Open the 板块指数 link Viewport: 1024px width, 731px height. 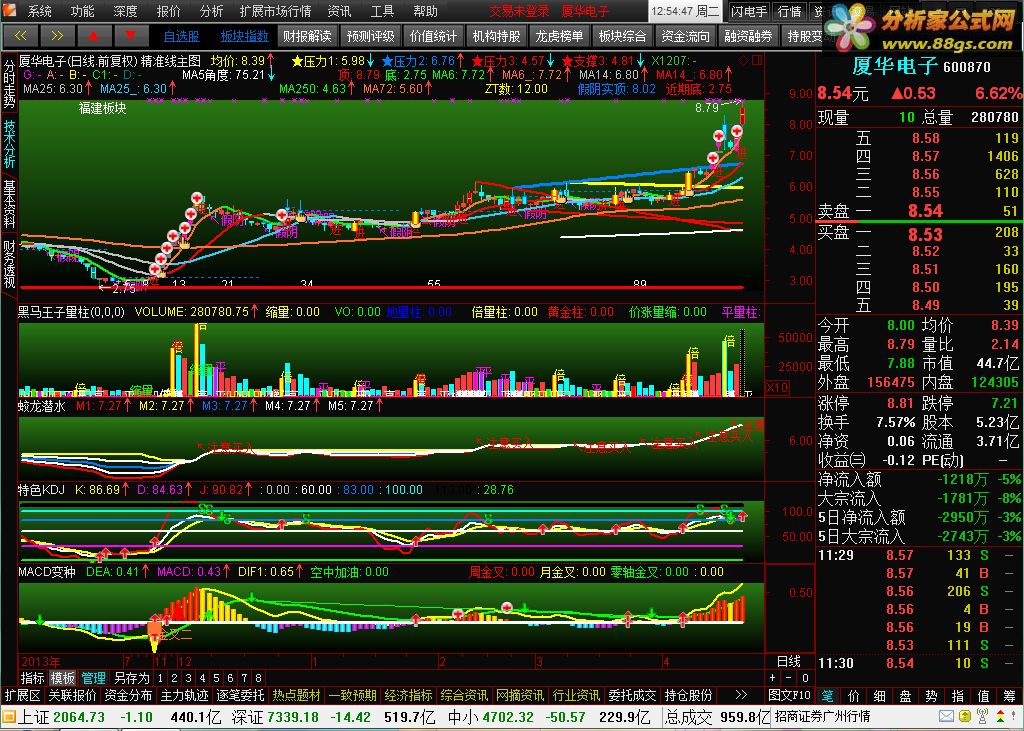click(244, 37)
